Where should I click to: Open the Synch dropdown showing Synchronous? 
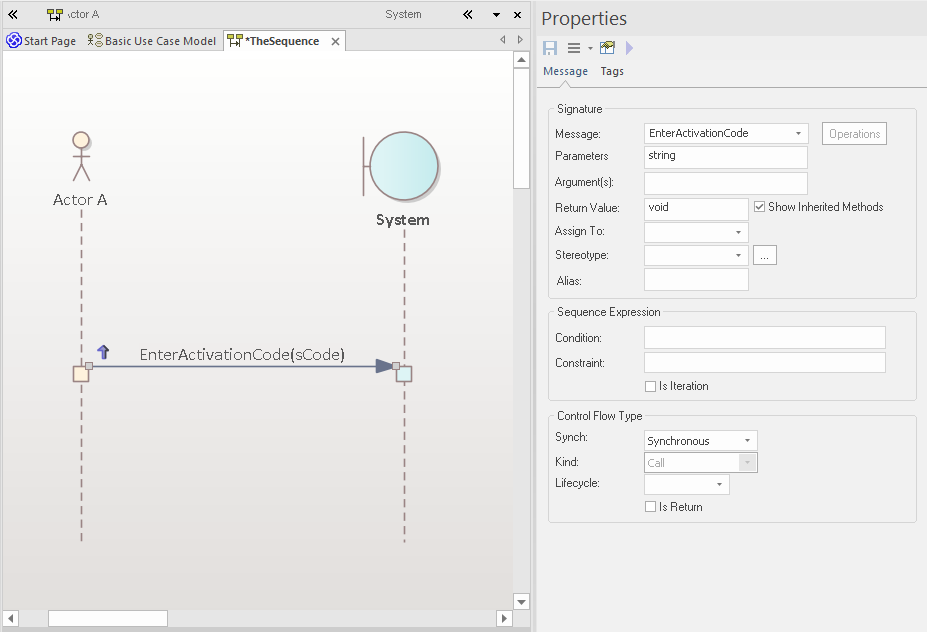tap(701, 441)
